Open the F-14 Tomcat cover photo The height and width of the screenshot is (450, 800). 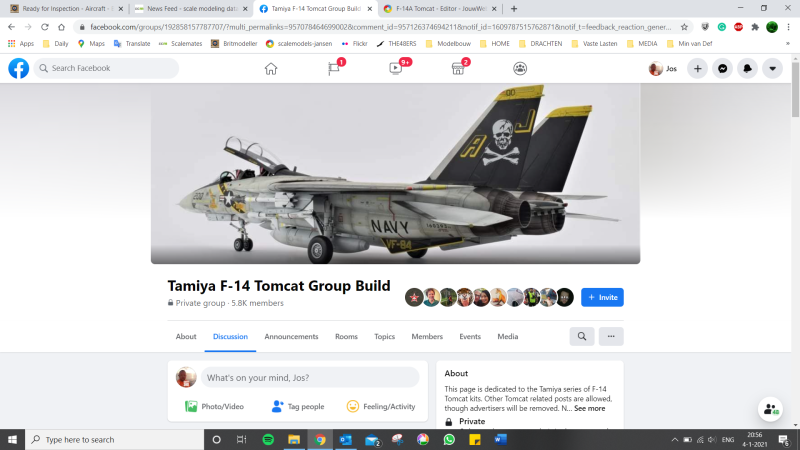tap(395, 173)
